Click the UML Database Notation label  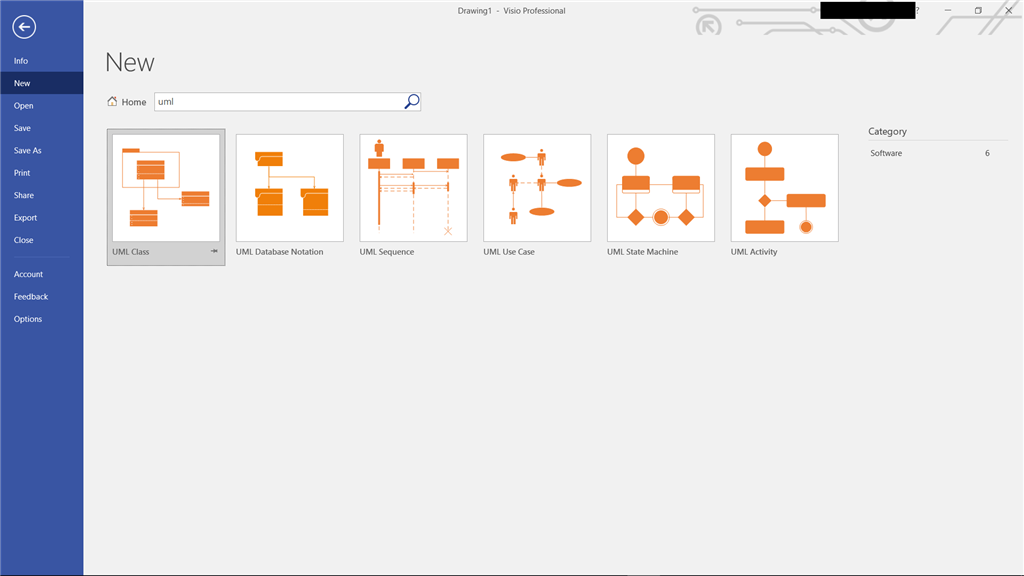pos(280,251)
